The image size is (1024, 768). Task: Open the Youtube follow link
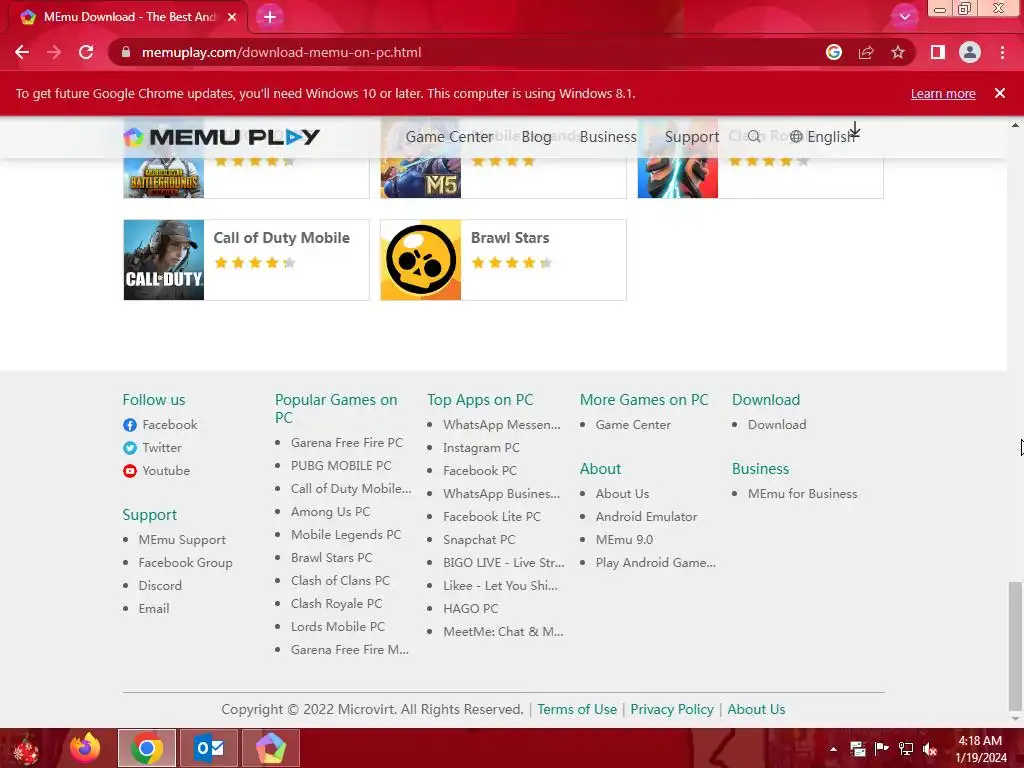click(x=166, y=470)
